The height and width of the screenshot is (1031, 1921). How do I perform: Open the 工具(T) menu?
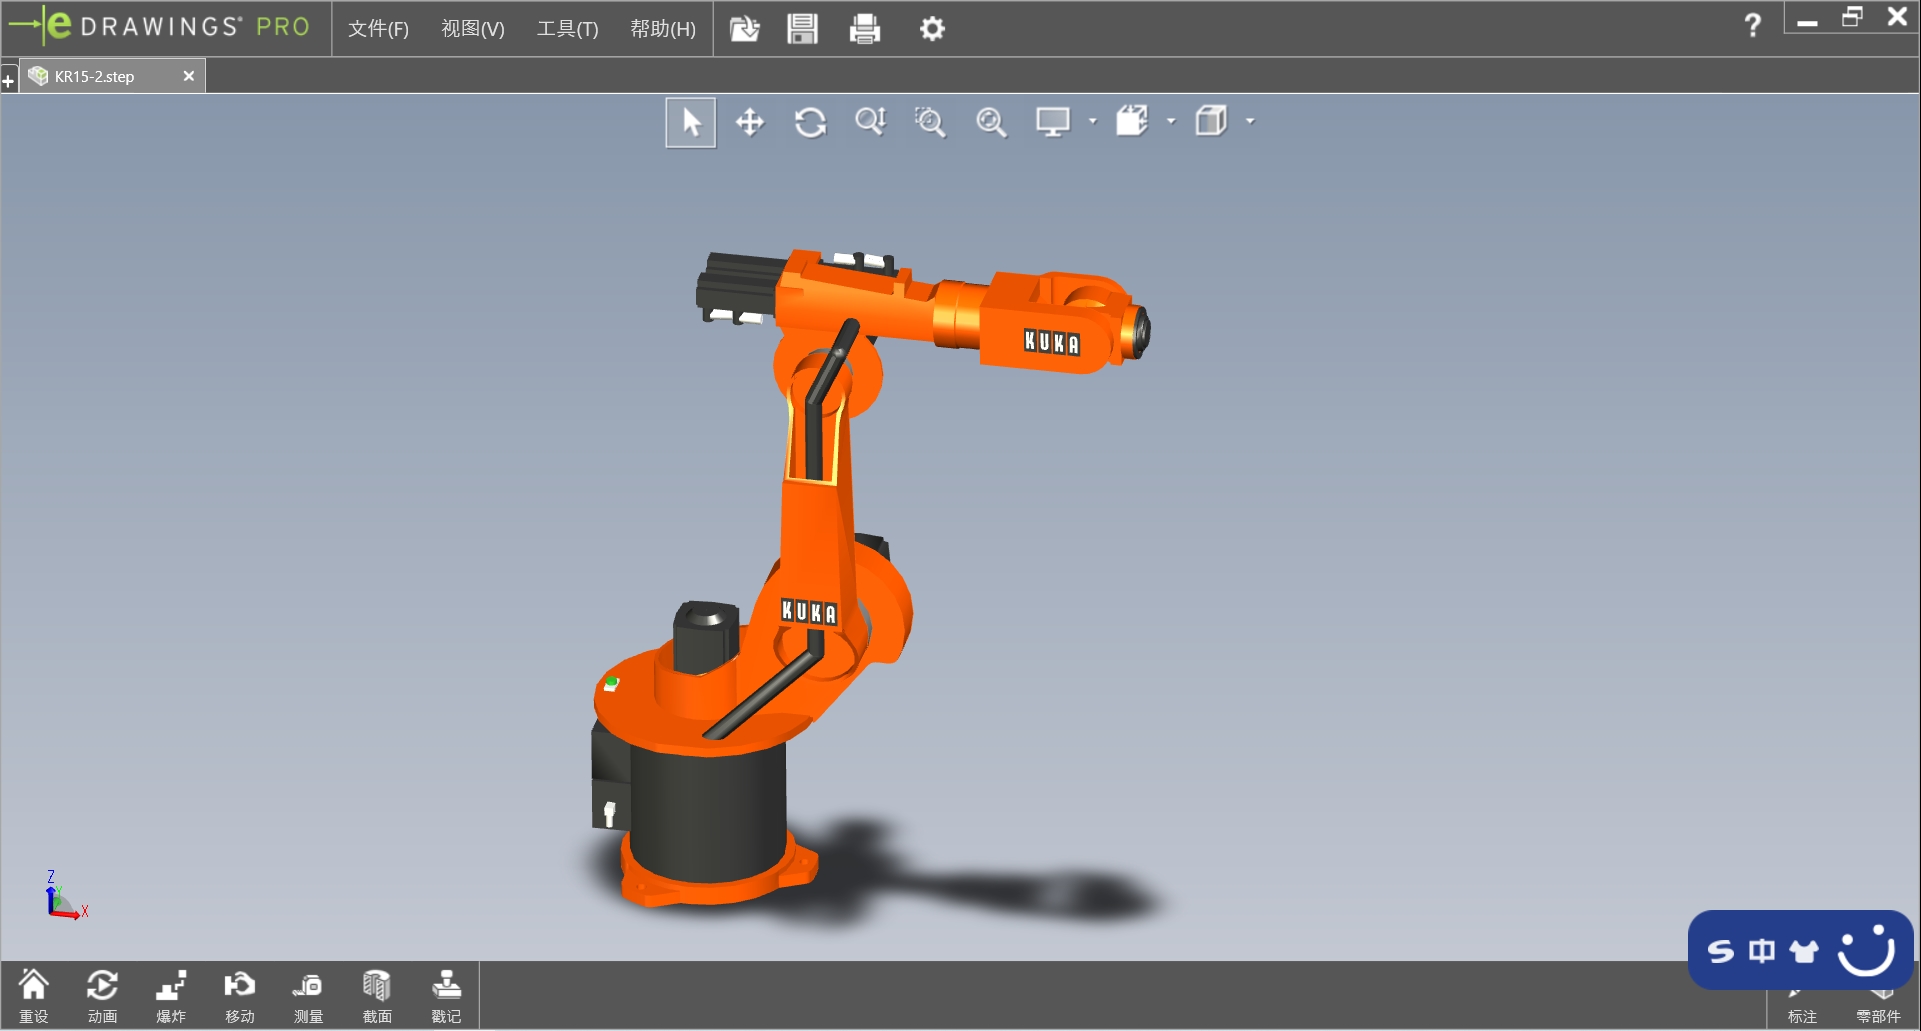coord(567,29)
